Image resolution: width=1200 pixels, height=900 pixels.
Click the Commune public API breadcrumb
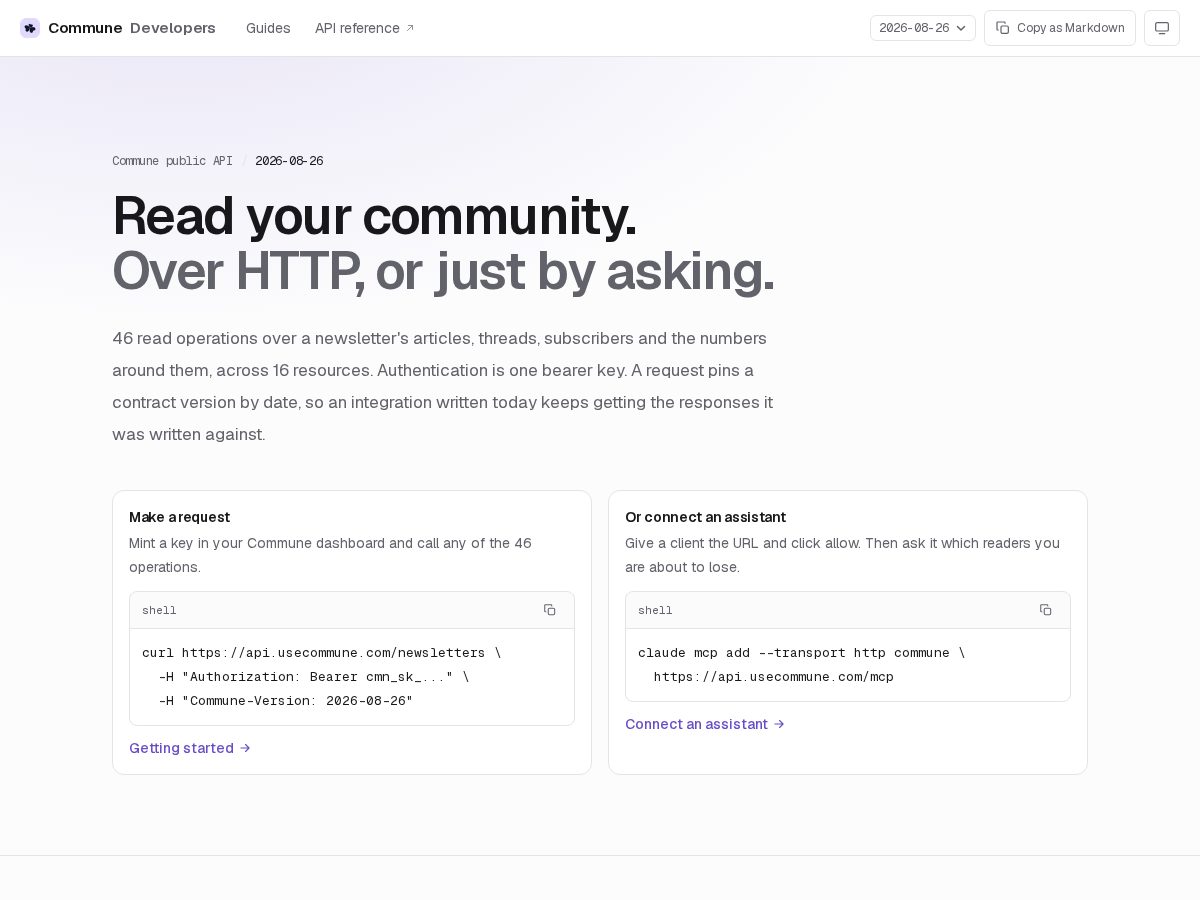click(172, 161)
